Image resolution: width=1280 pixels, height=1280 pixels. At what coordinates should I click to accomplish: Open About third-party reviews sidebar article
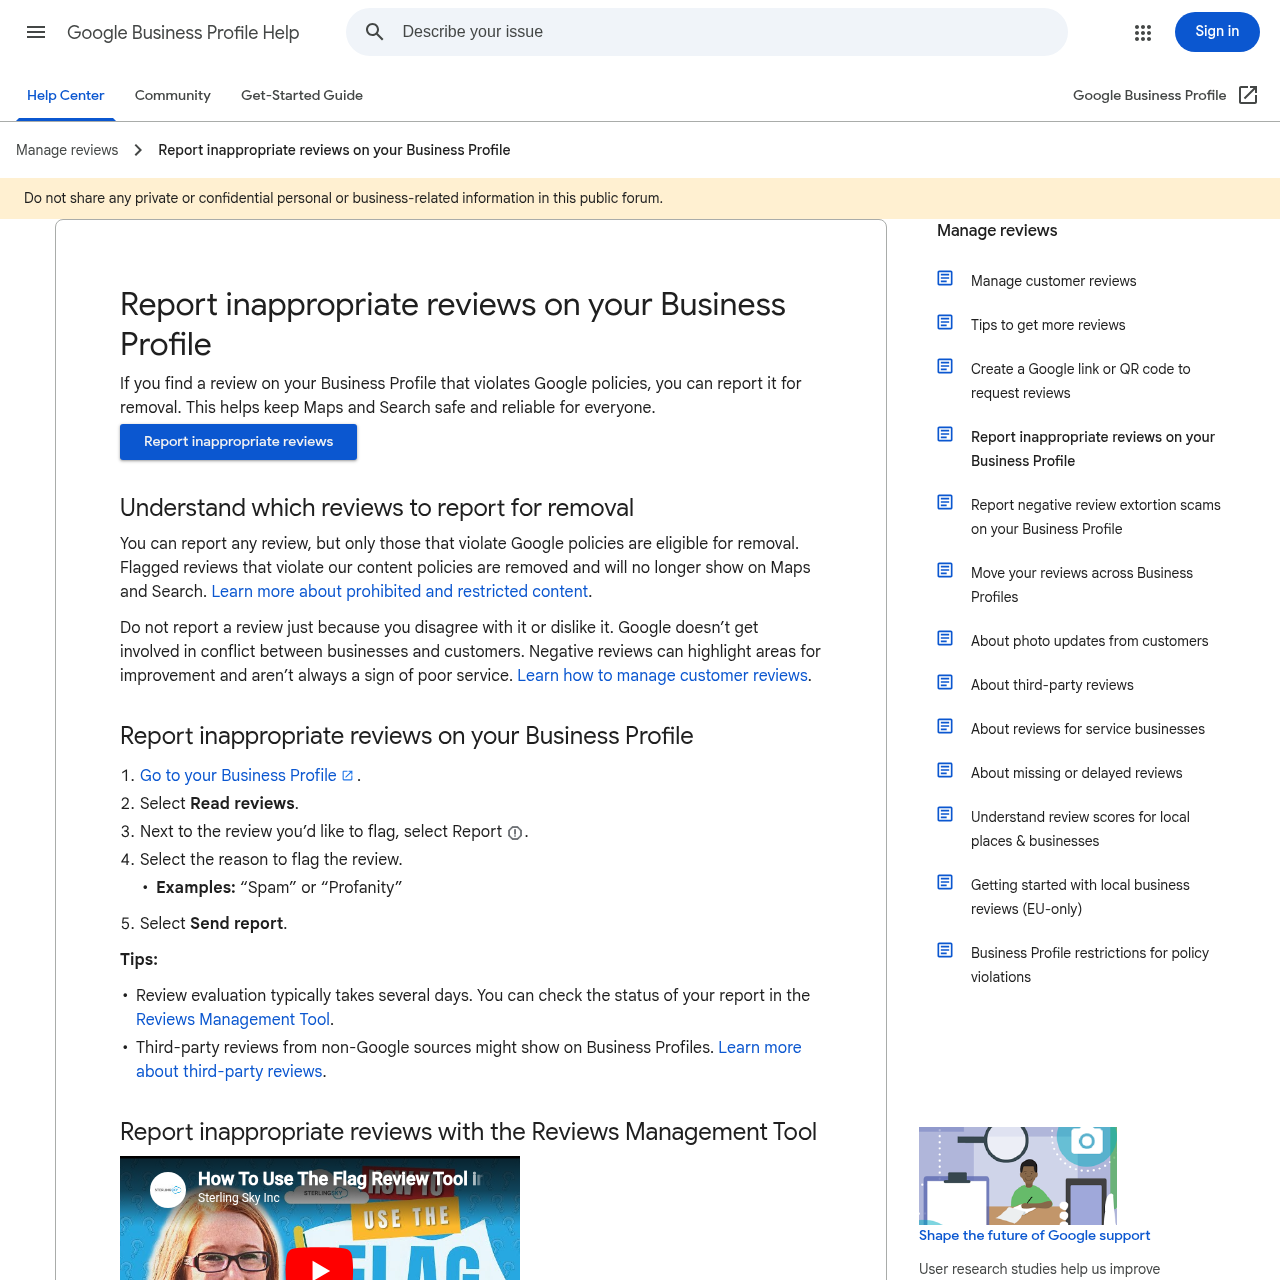coord(1052,685)
